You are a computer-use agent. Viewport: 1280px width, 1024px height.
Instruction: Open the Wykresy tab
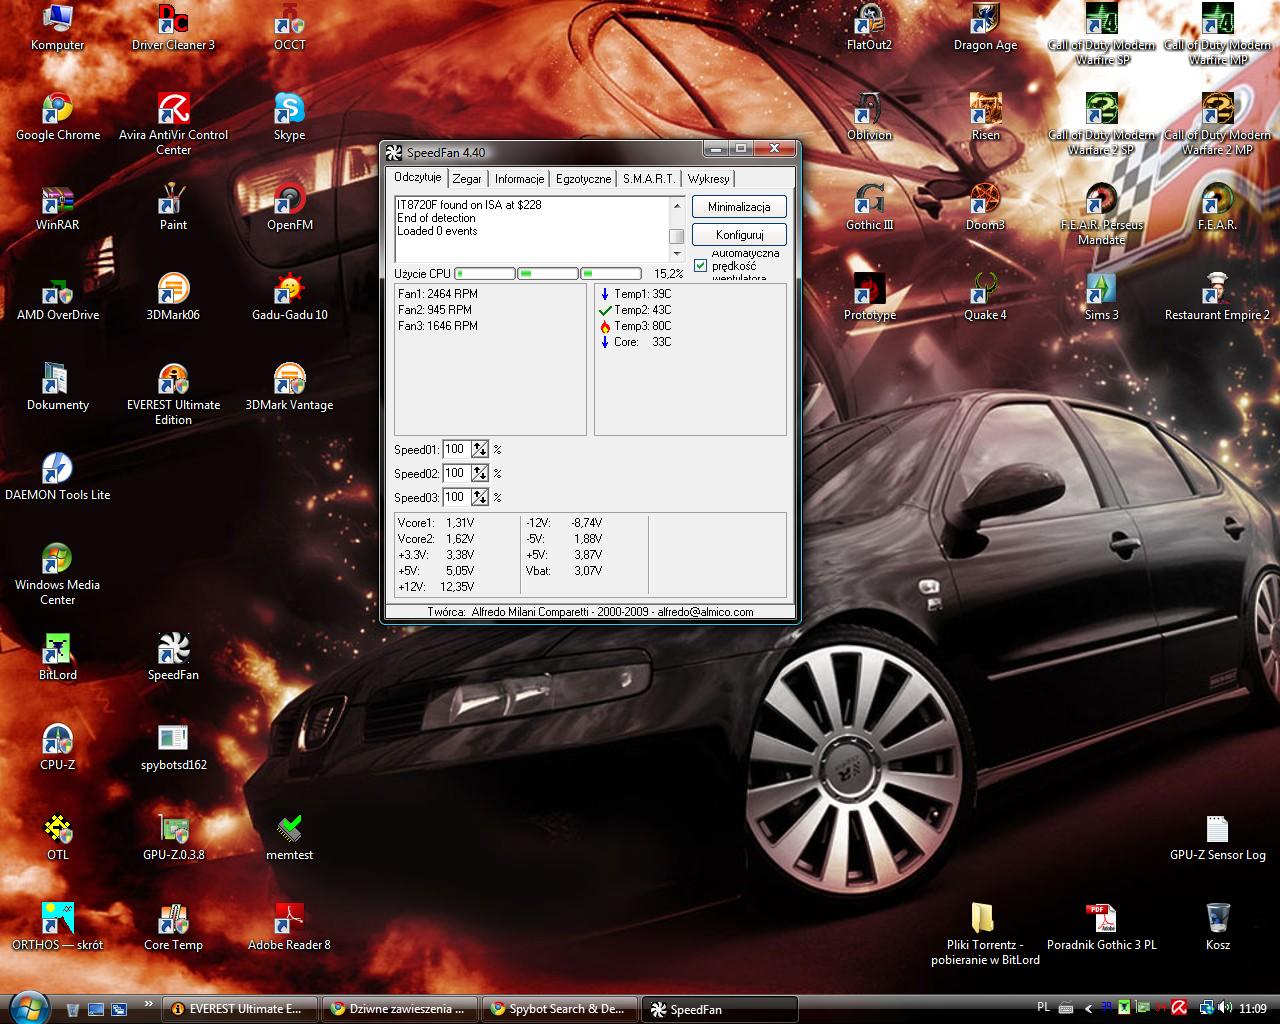(708, 179)
